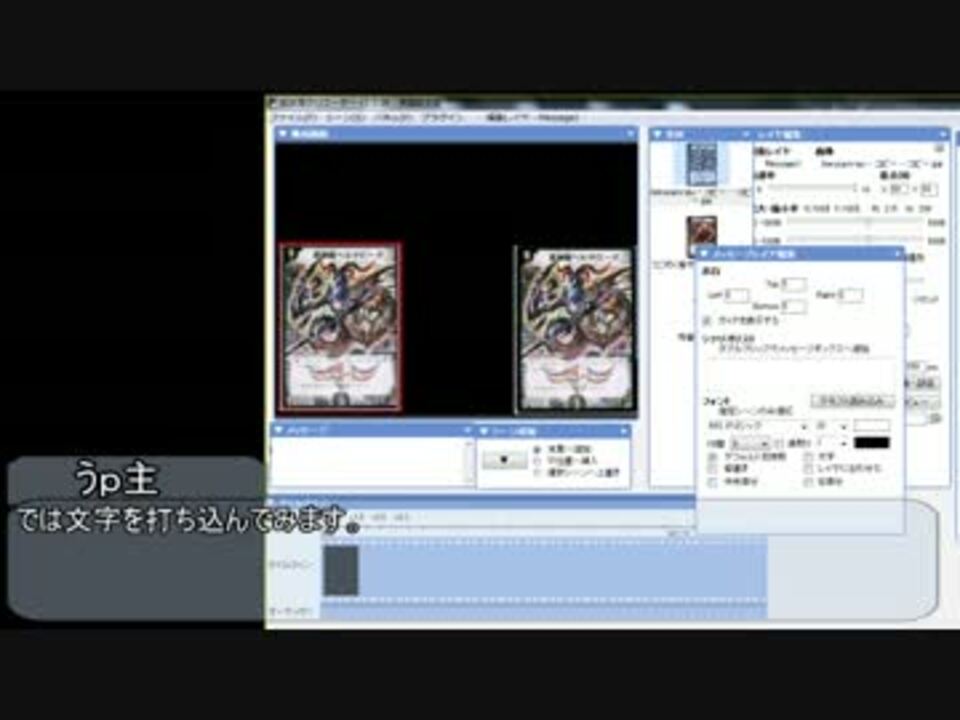Toggle the first checkbox in the right font options column
Image resolution: width=960 pixels, height=720 pixels.
tap(809, 457)
